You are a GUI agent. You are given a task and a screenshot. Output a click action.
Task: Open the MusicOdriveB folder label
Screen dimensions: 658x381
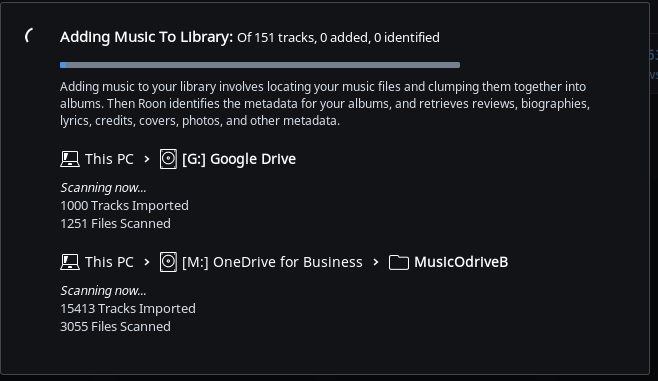click(461, 262)
